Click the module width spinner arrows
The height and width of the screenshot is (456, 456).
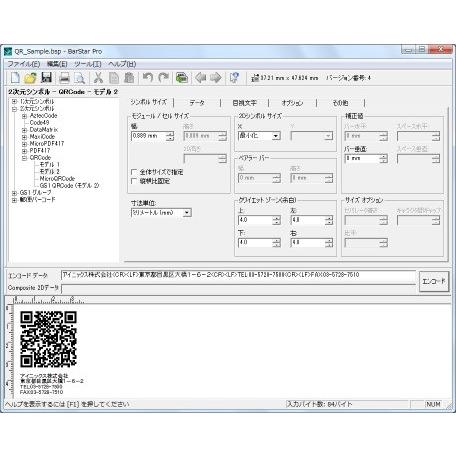coord(170,136)
